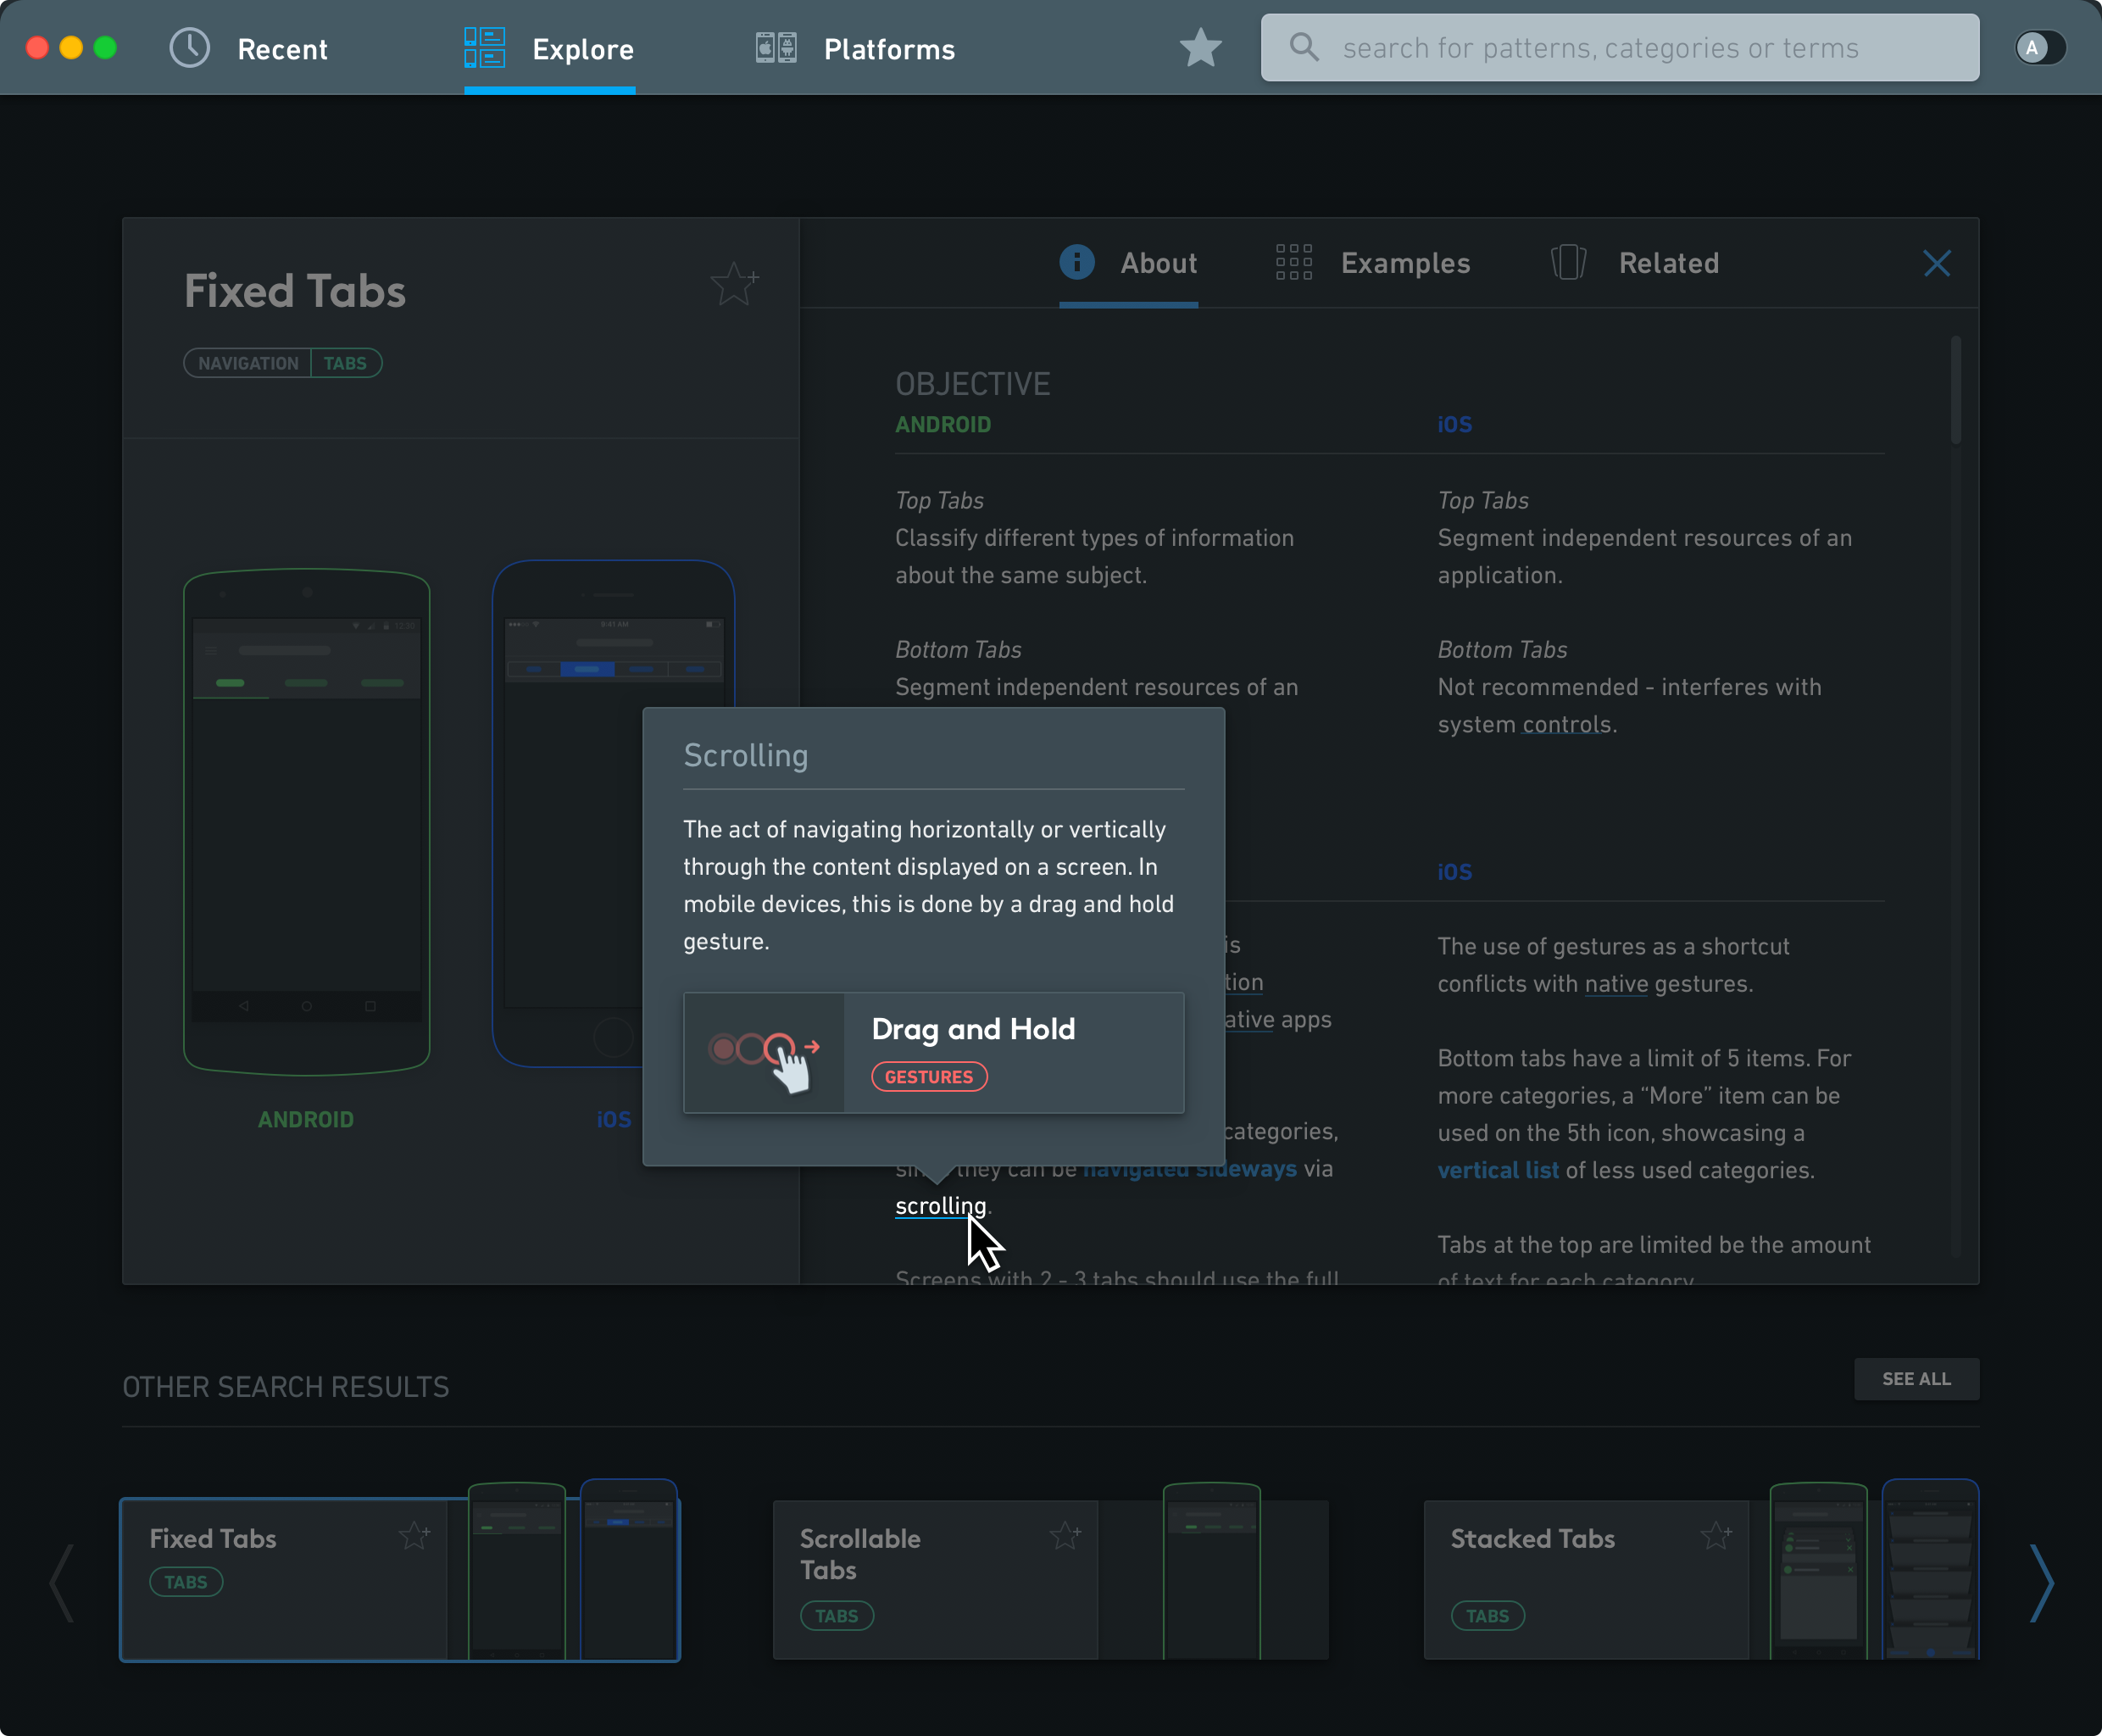Switch to the Explore tab
Image resolution: width=2102 pixels, height=1736 pixels.
click(x=549, y=48)
